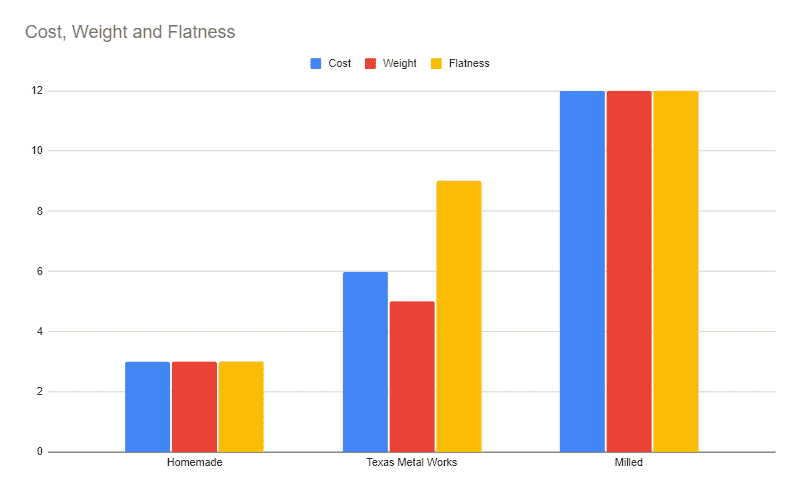Select the Weight legend label text
The height and width of the screenshot is (490, 799).
click(x=398, y=63)
